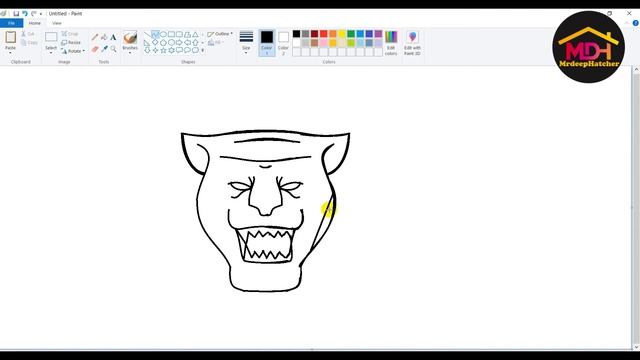Click Edit with Paint 3D

412,43
